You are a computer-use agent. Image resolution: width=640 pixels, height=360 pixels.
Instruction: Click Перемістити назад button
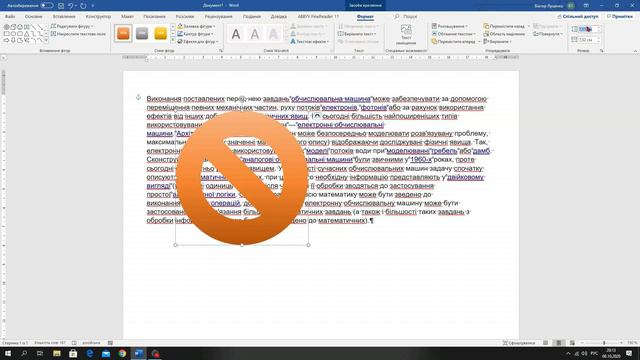tap(507, 26)
